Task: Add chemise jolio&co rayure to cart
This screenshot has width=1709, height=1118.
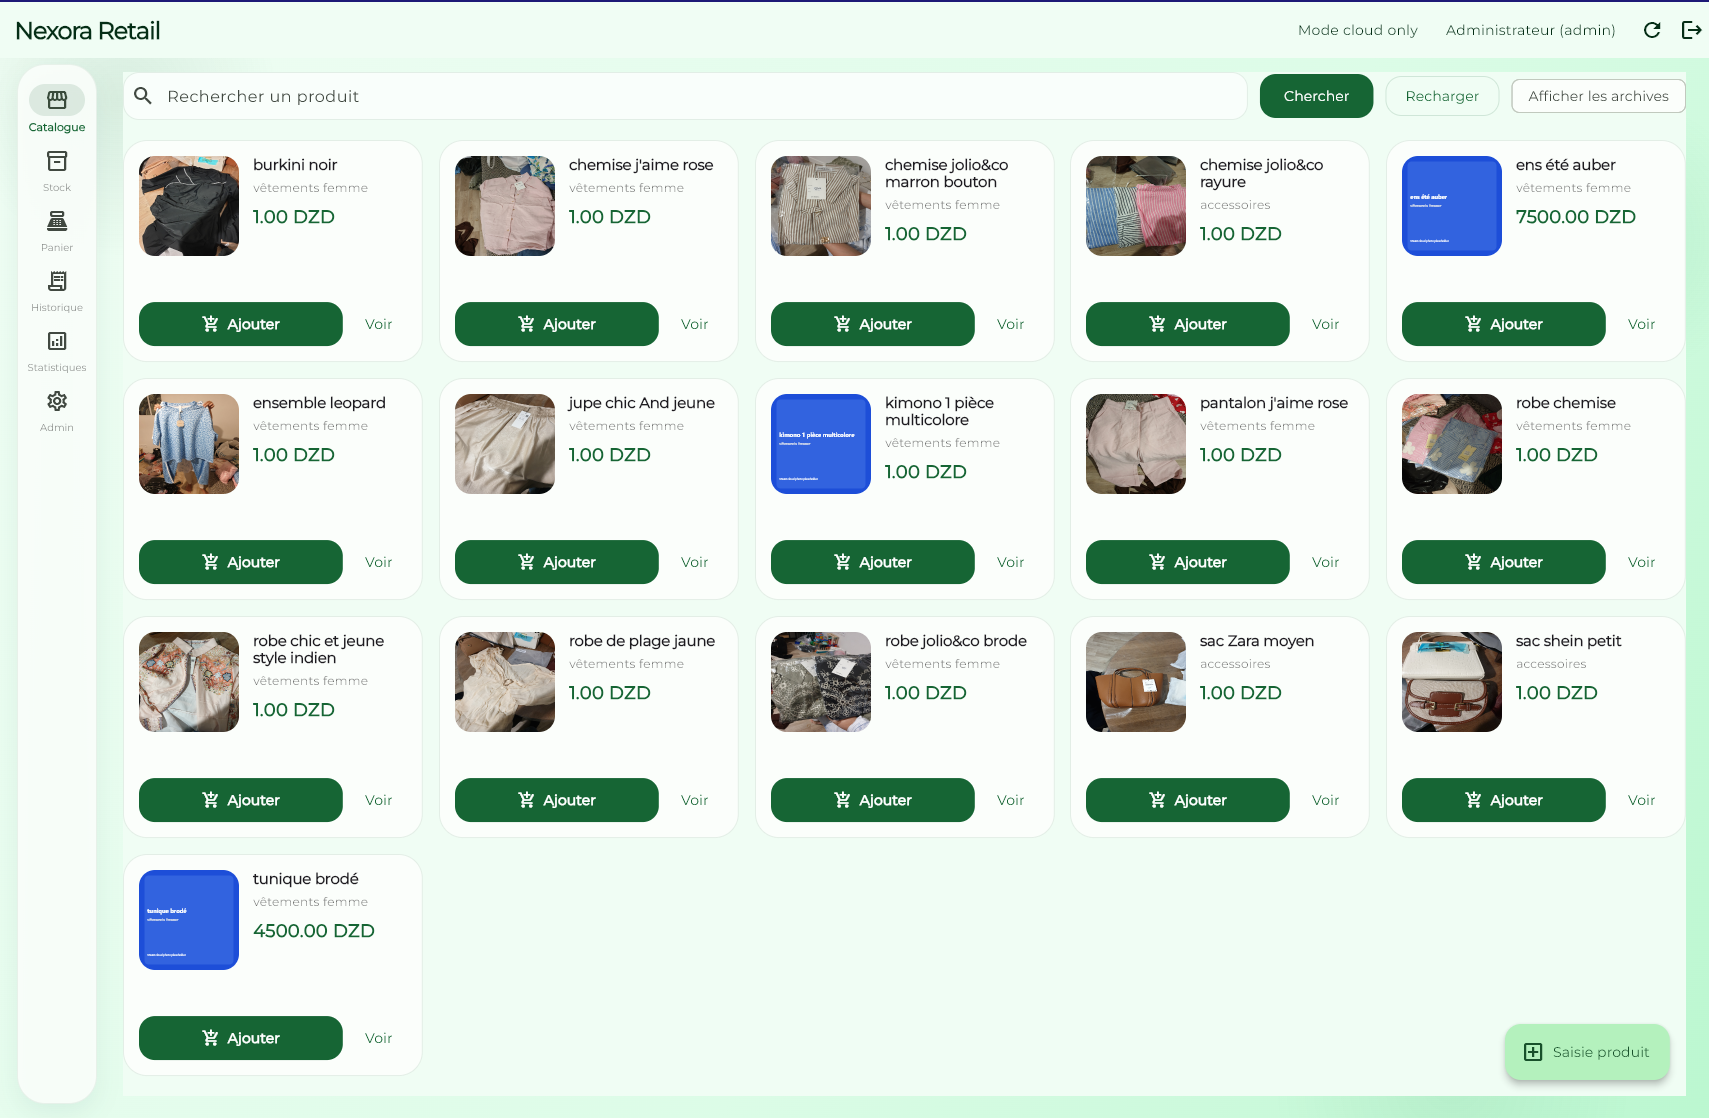Action: (1188, 324)
